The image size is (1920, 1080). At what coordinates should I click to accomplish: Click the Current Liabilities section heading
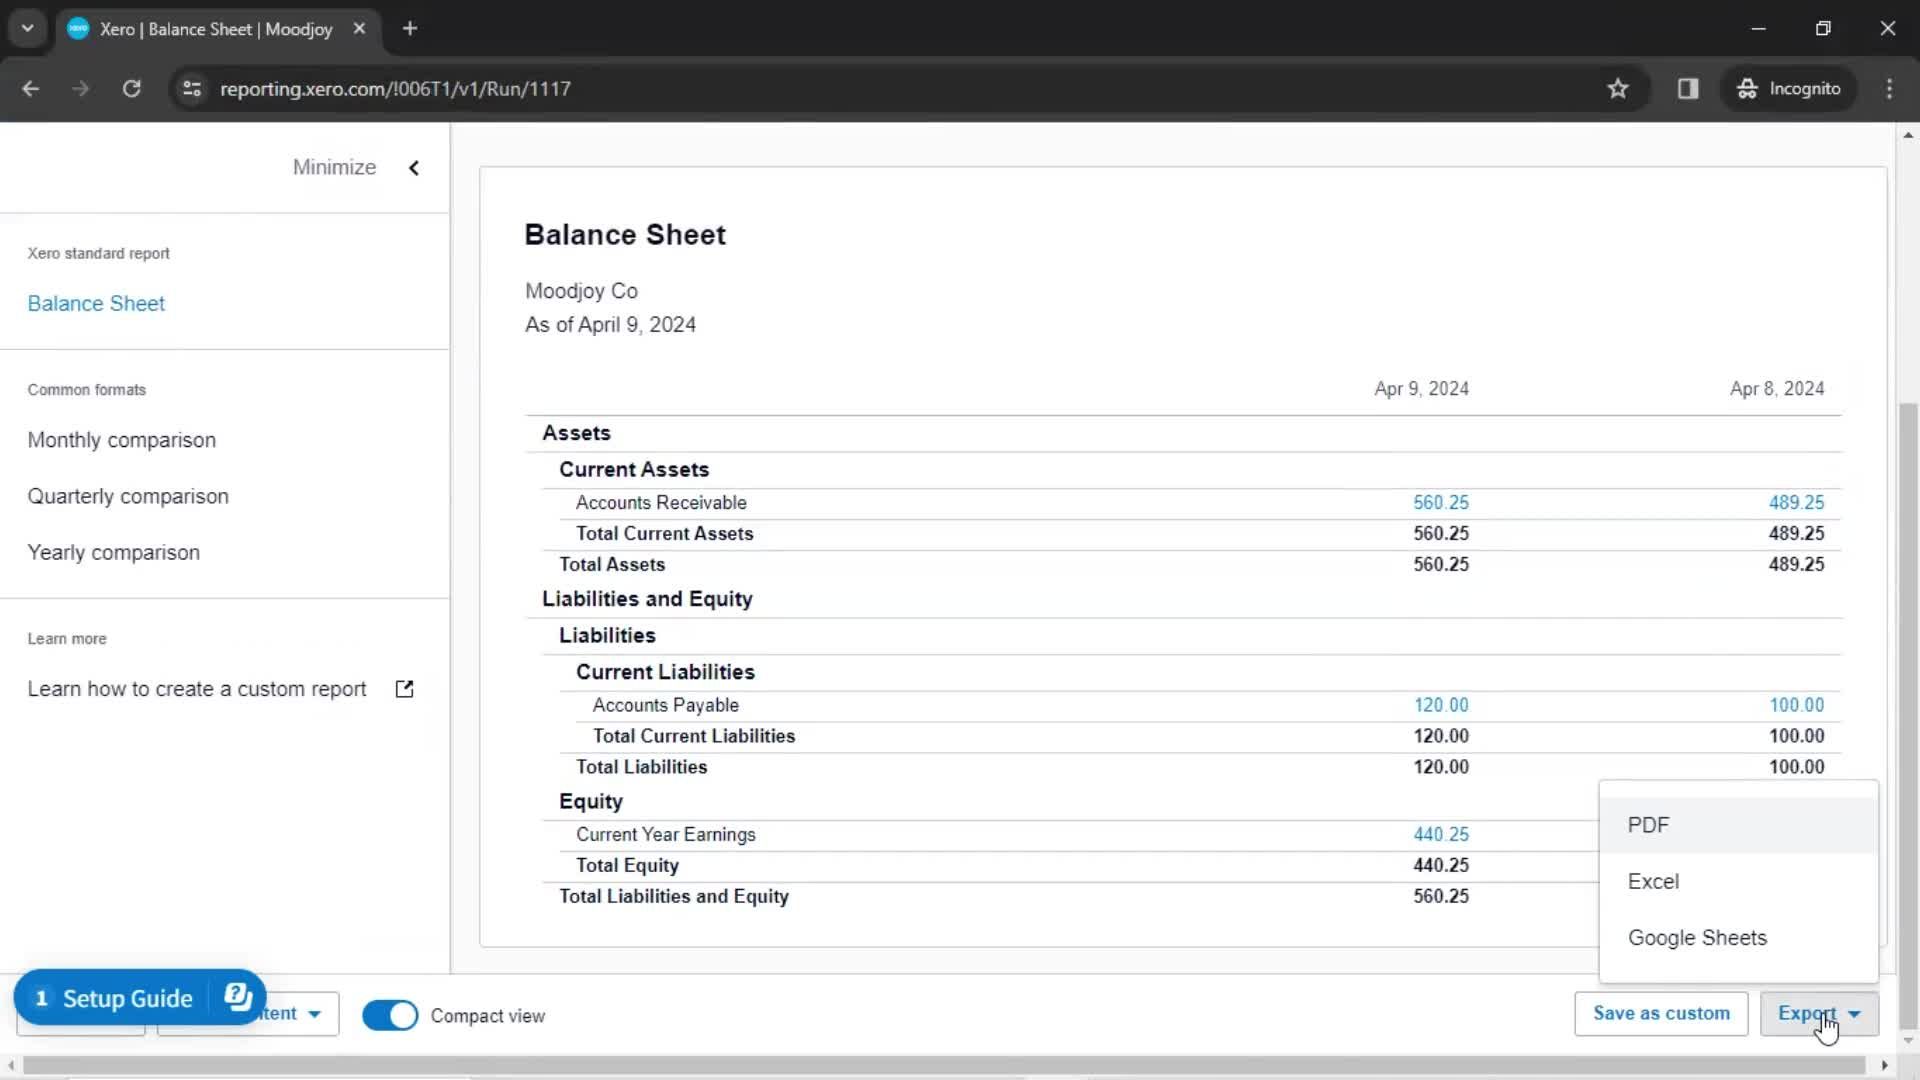pyautogui.click(x=665, y=672)
